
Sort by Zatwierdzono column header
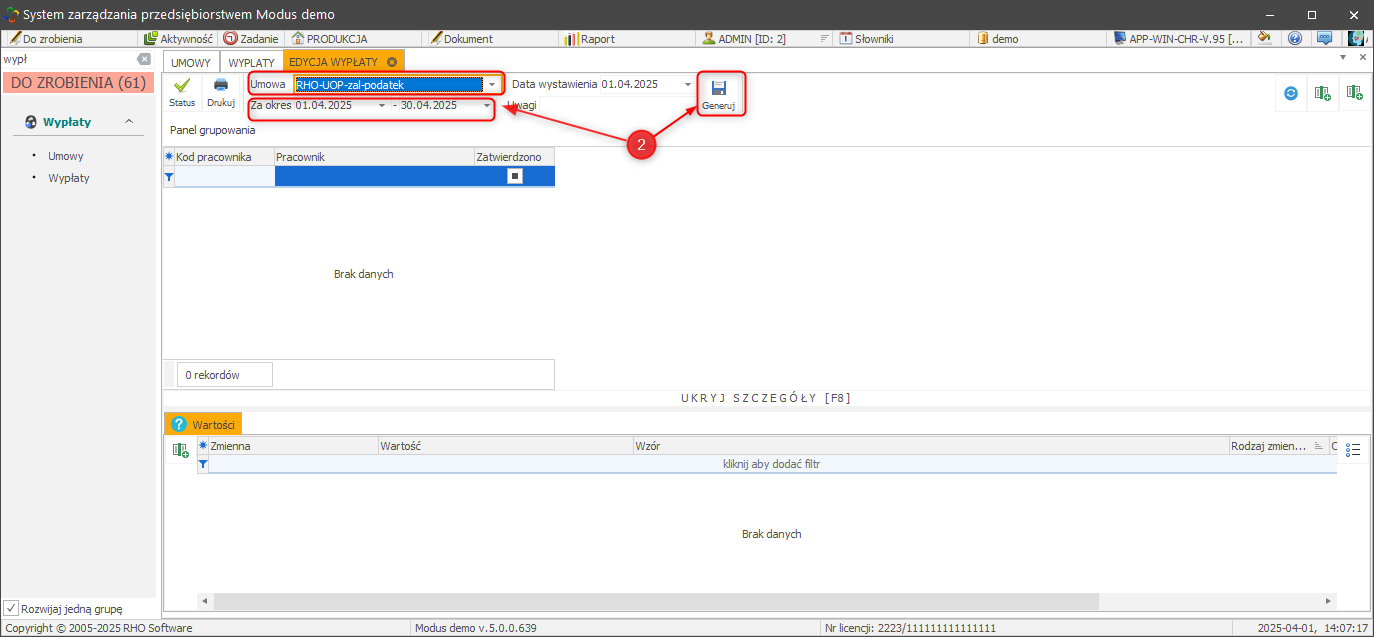(514, 157)
